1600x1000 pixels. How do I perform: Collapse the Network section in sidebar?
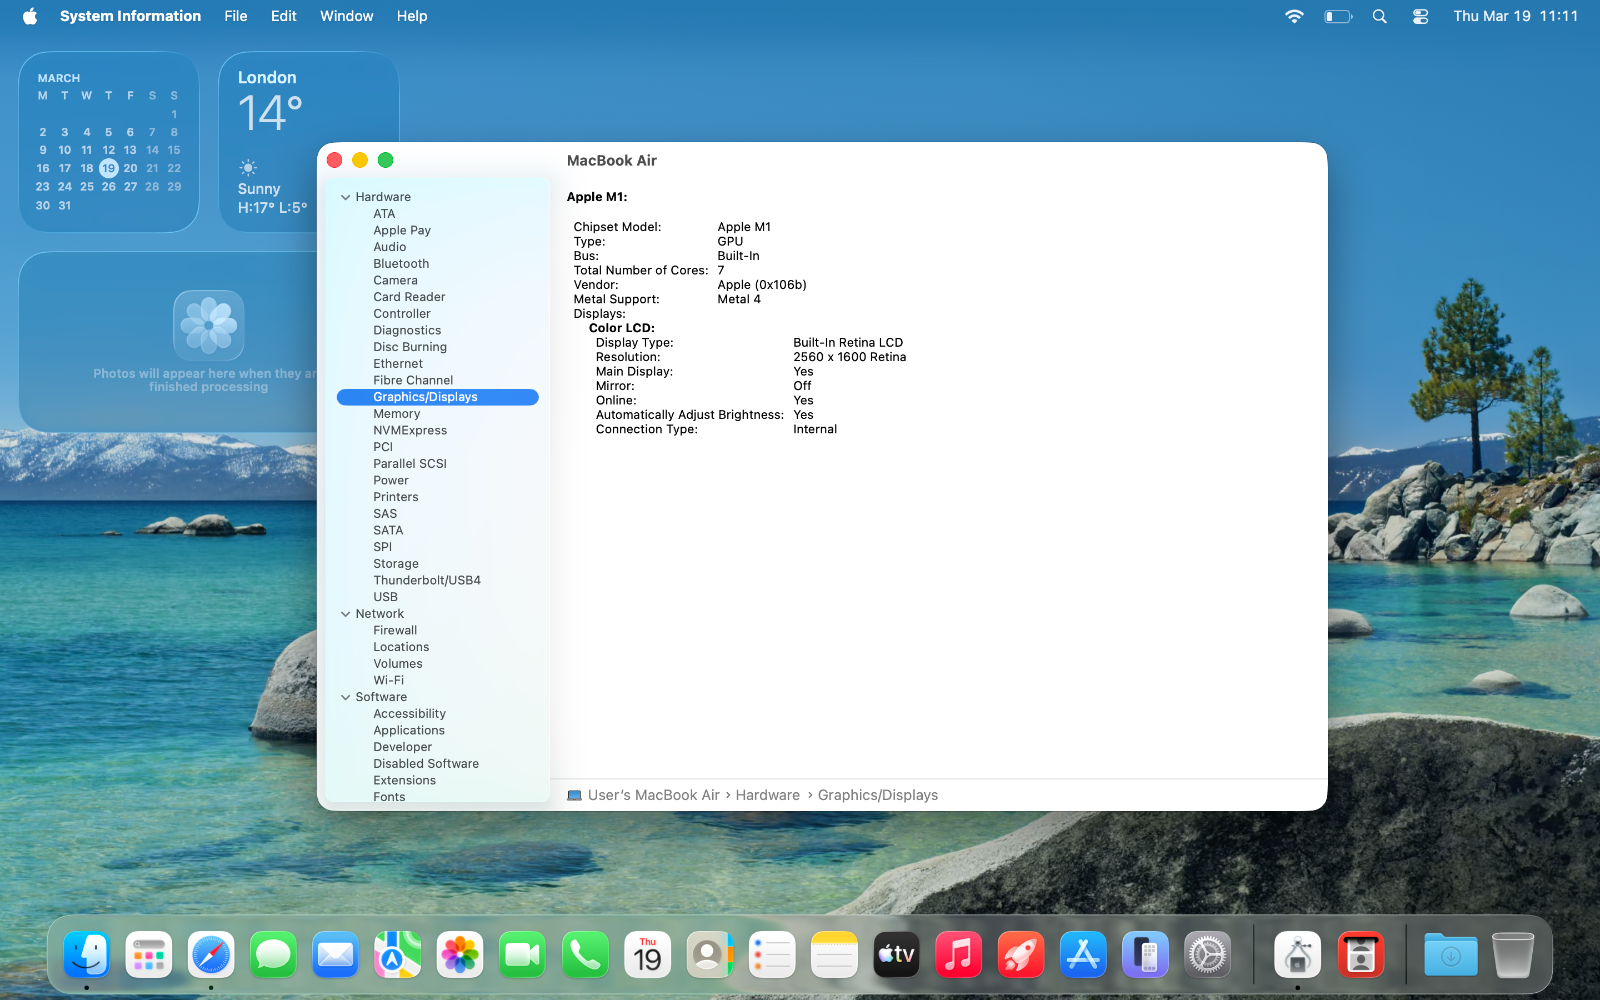point(346,614)
